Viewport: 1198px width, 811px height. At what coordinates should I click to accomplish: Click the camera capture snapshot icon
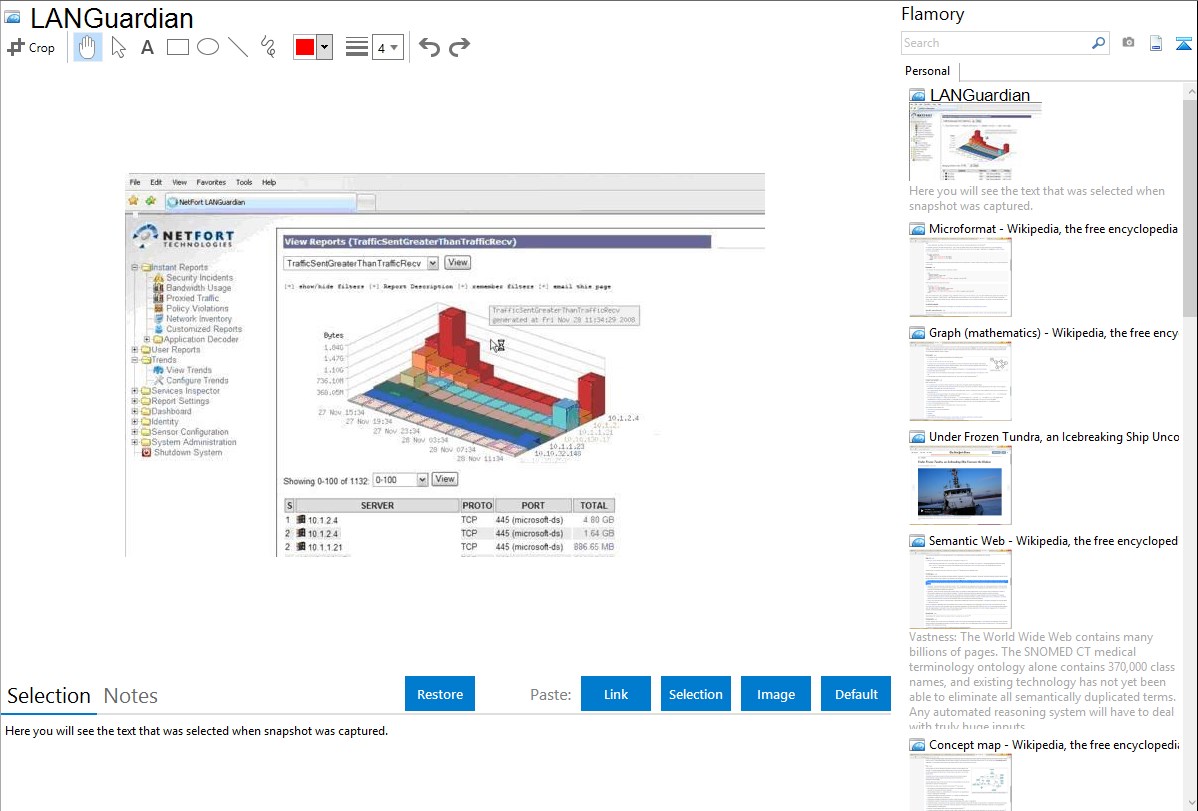tap(1128, 43)
